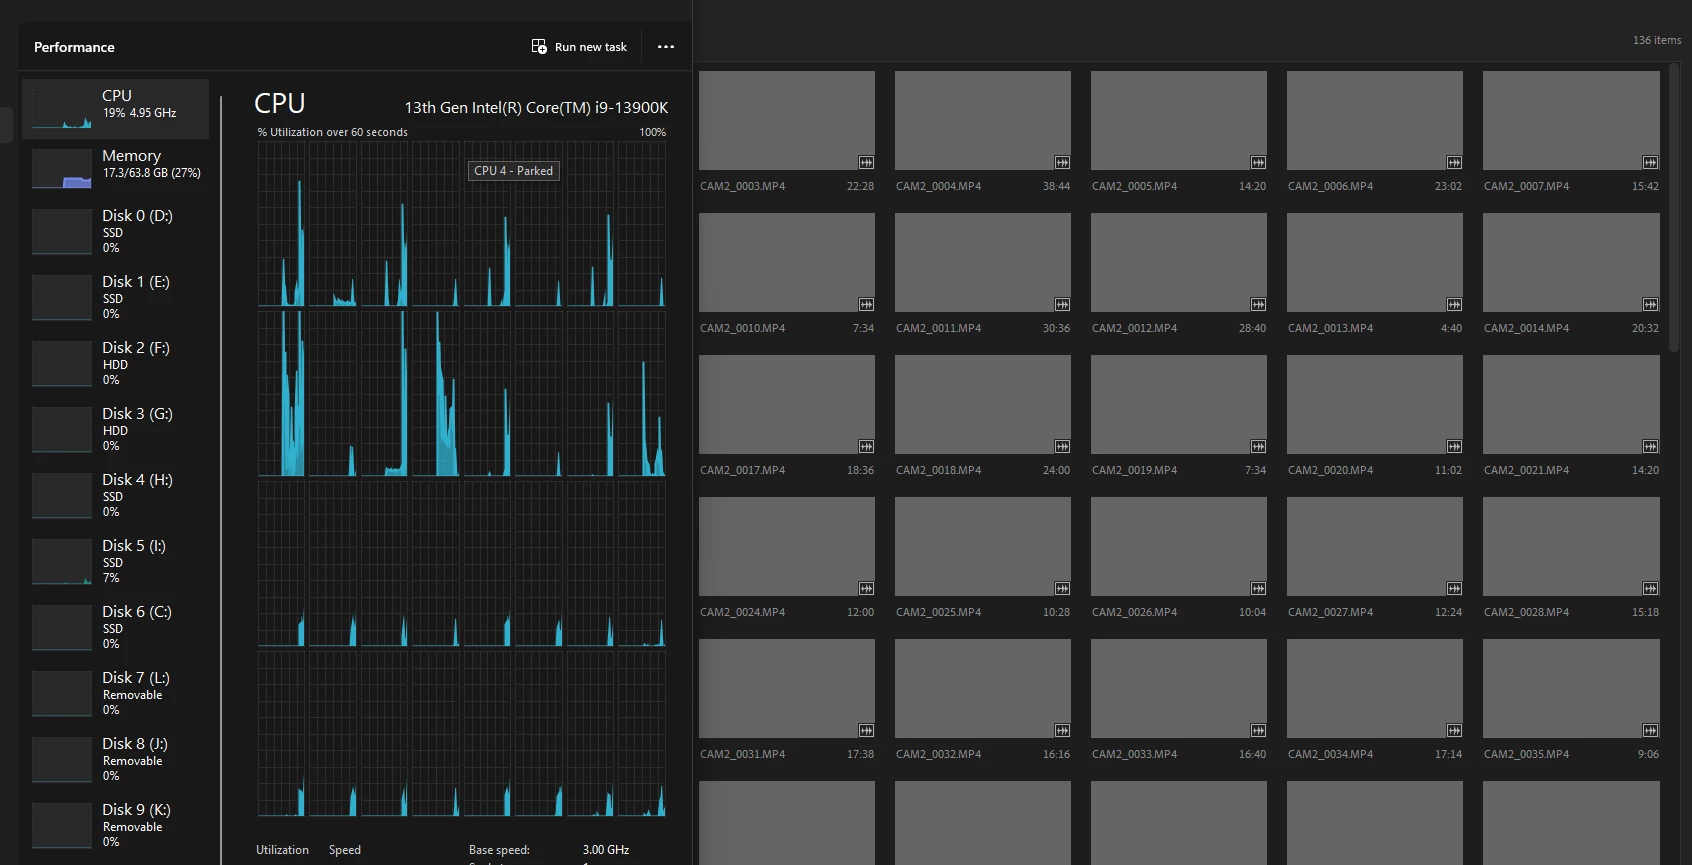Click the 13th Gen Intel Core i9-13900K label
1692x865 pixels.
(x=536, y=107)
